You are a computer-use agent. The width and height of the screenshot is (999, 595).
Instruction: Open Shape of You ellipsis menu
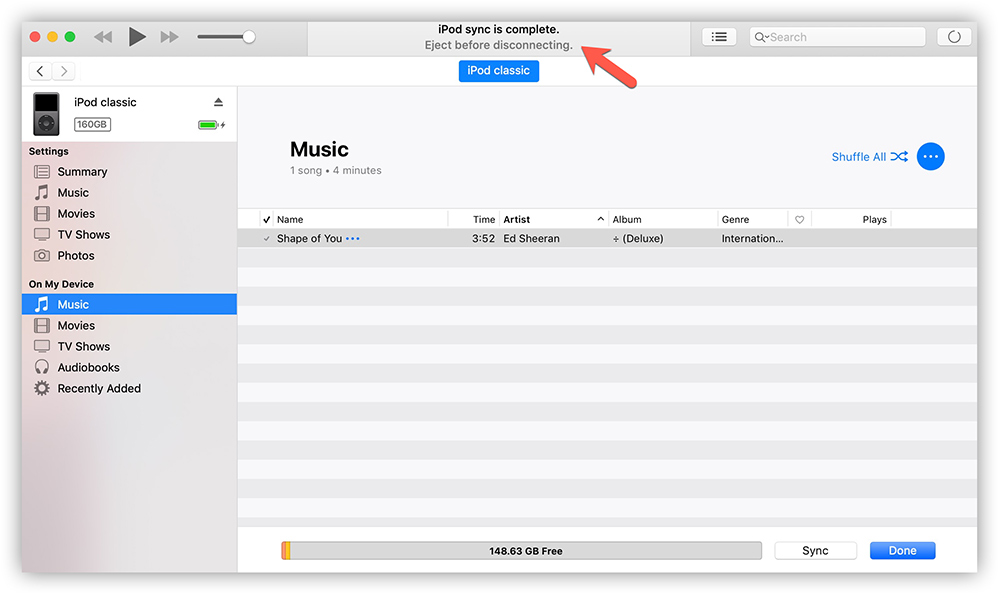click(352, 239)
